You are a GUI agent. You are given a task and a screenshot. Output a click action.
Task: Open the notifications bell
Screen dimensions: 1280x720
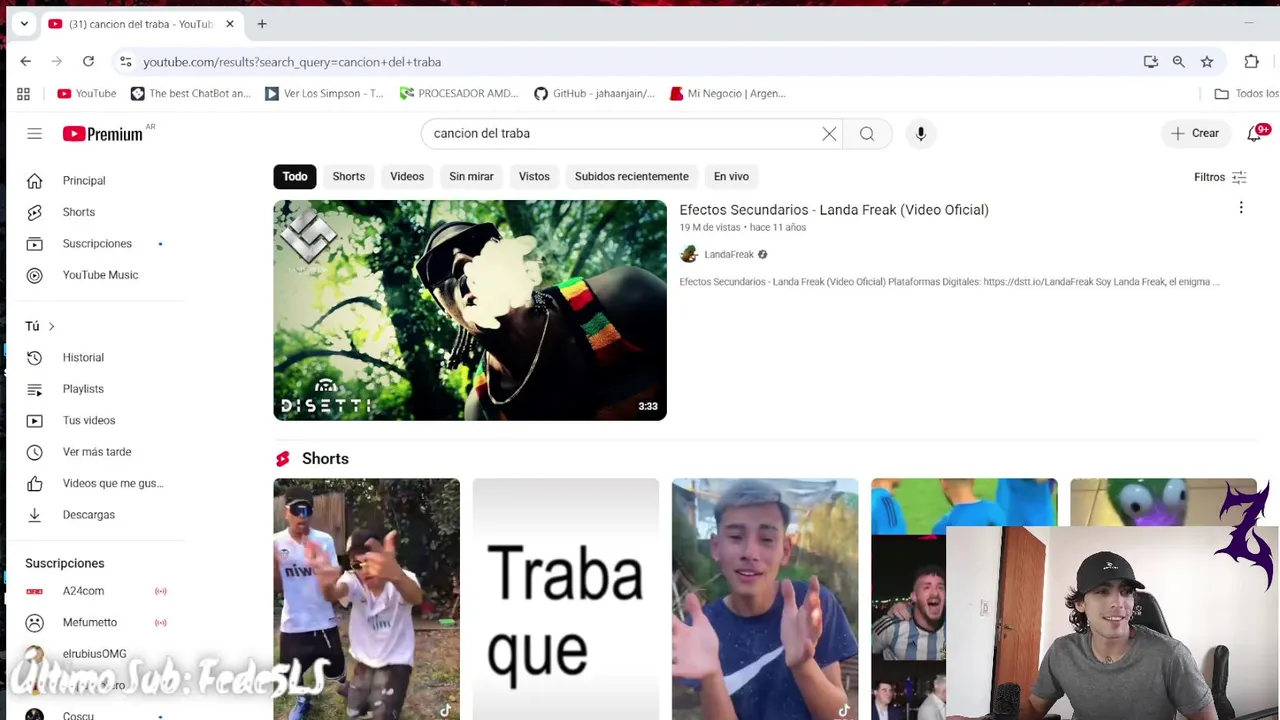click(x=1255, y=133)
